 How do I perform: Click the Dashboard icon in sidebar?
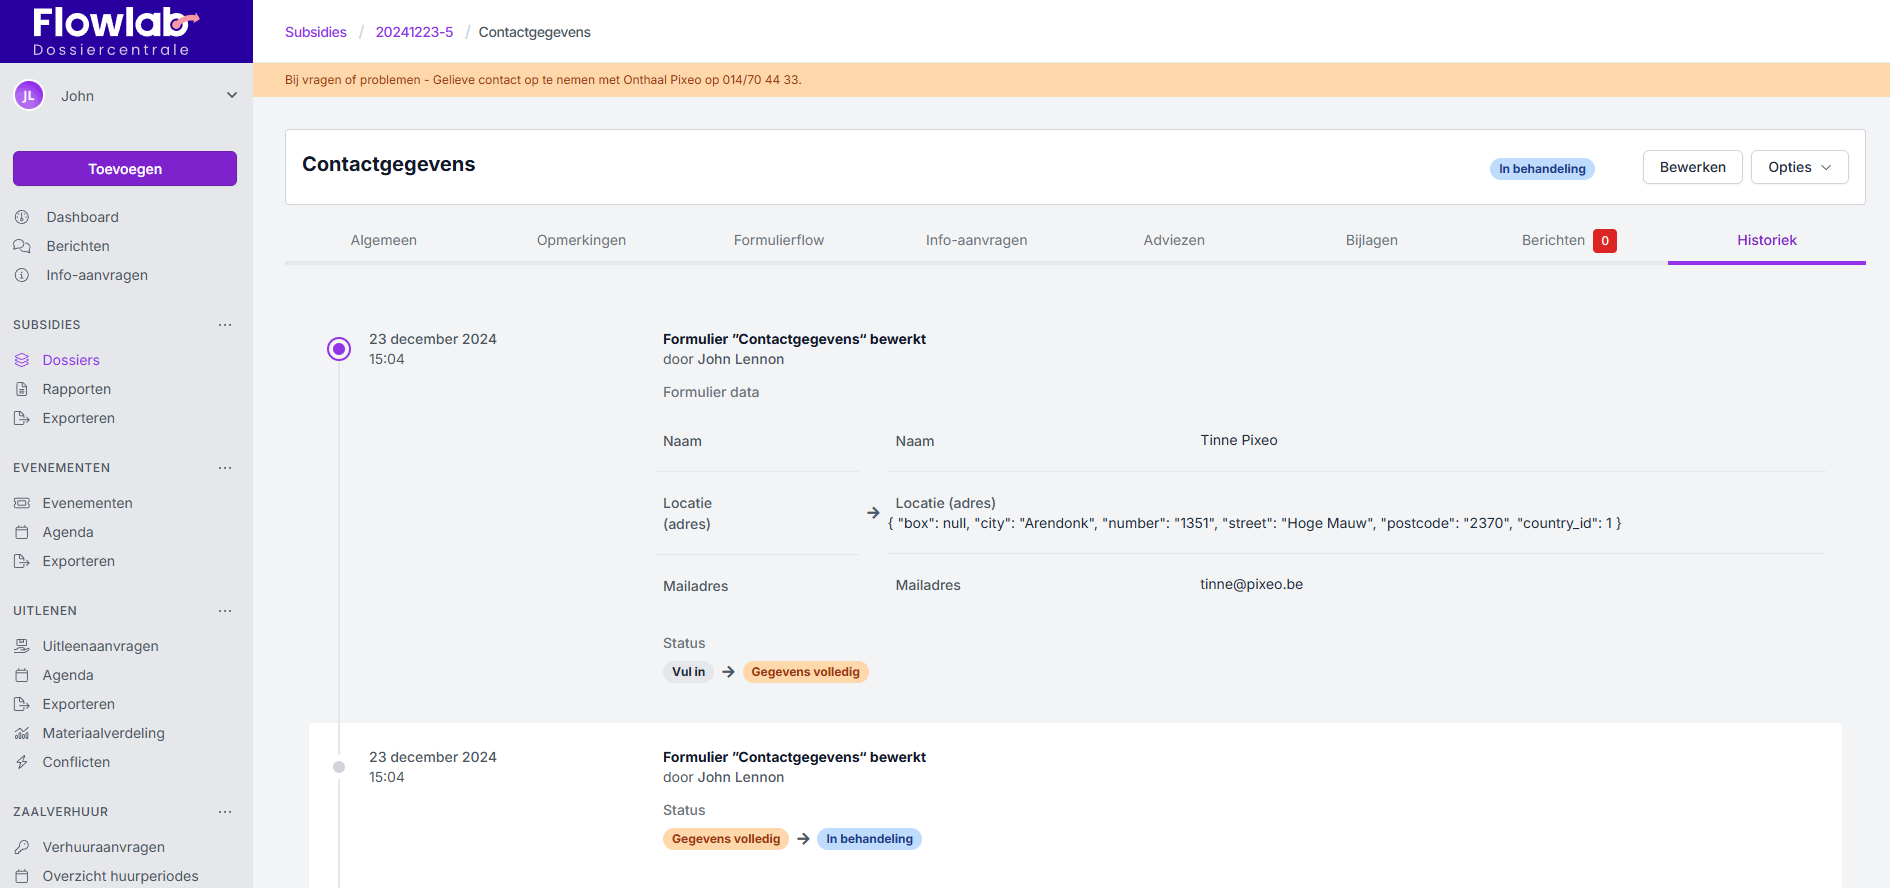22,217
